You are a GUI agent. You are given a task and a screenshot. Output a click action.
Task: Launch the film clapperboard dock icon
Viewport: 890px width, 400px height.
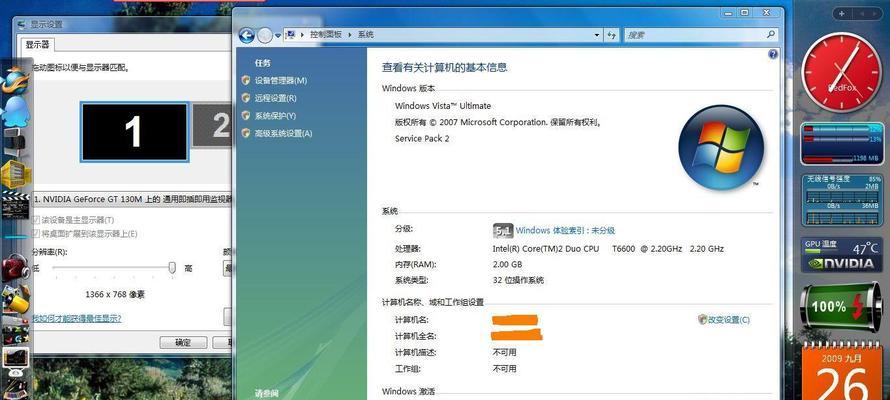15,204
